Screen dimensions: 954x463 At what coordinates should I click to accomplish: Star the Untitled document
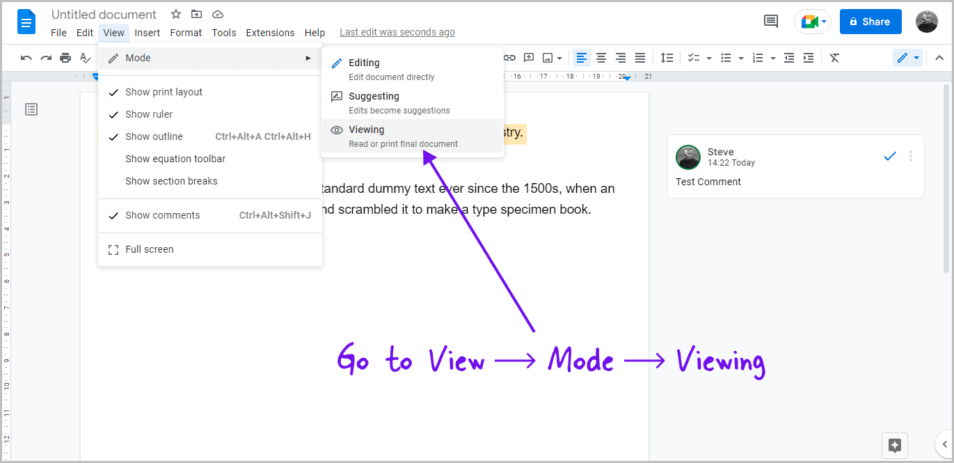[176, 14]
